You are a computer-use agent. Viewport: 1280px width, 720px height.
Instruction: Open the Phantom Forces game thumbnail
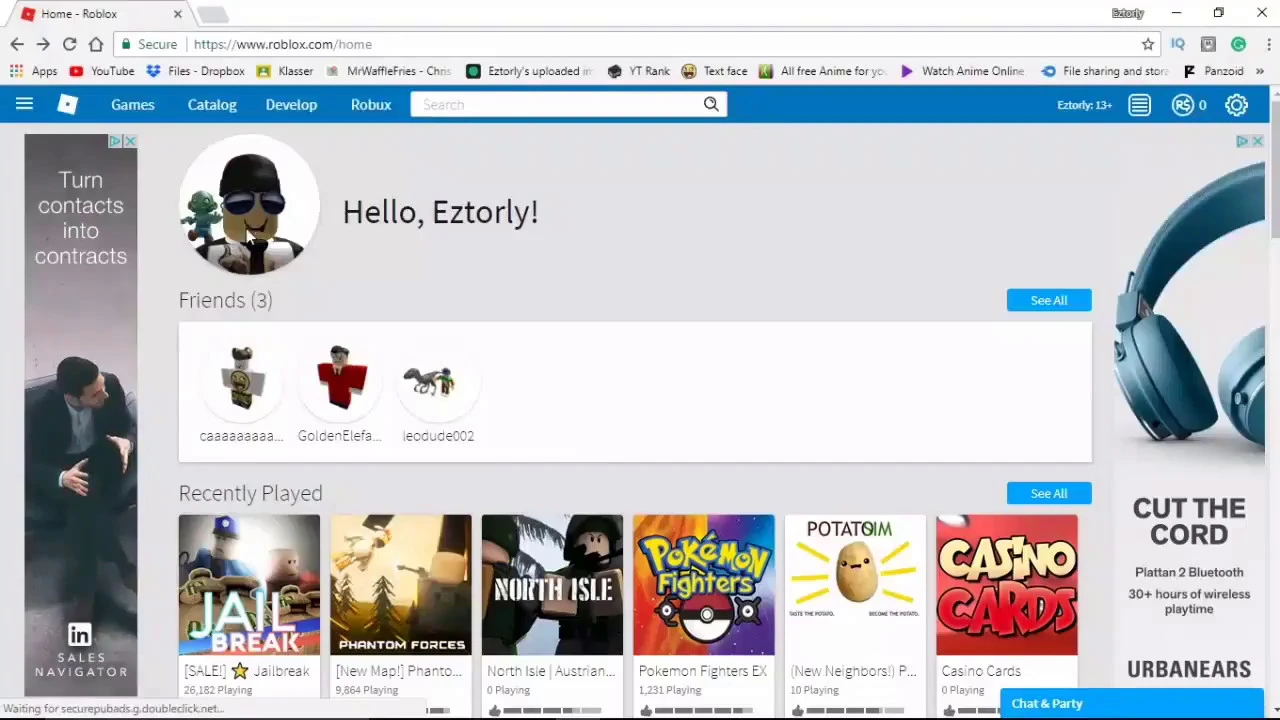(401, 585)
